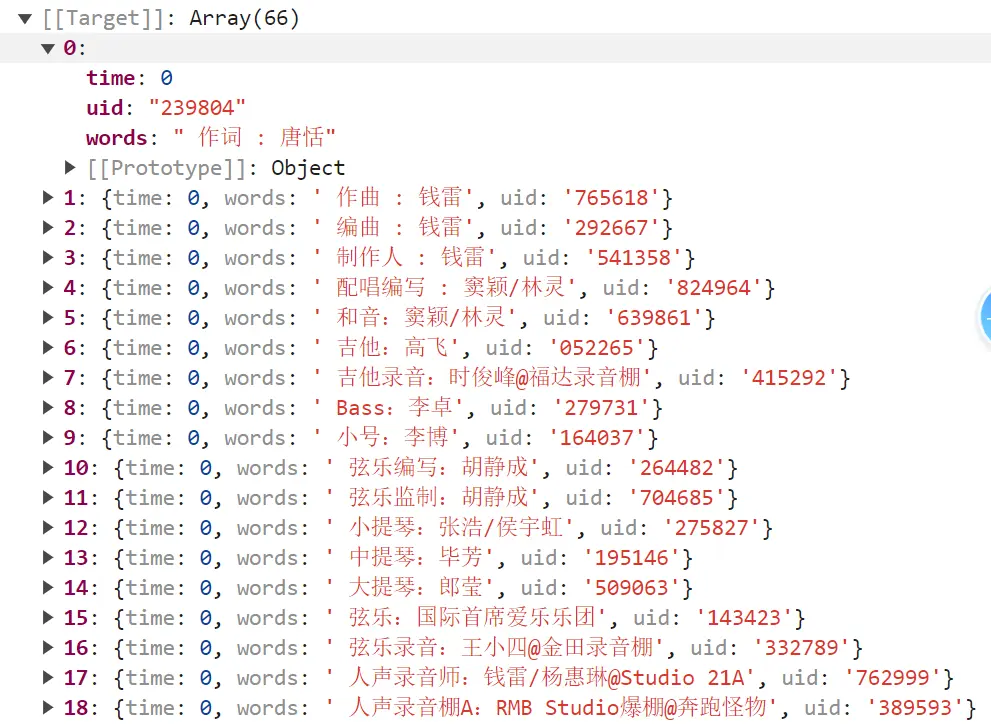The width and height of the screenshot is (991, 724).
Task: Collapse the expanded item 0
Action: [x=48, y=48]
